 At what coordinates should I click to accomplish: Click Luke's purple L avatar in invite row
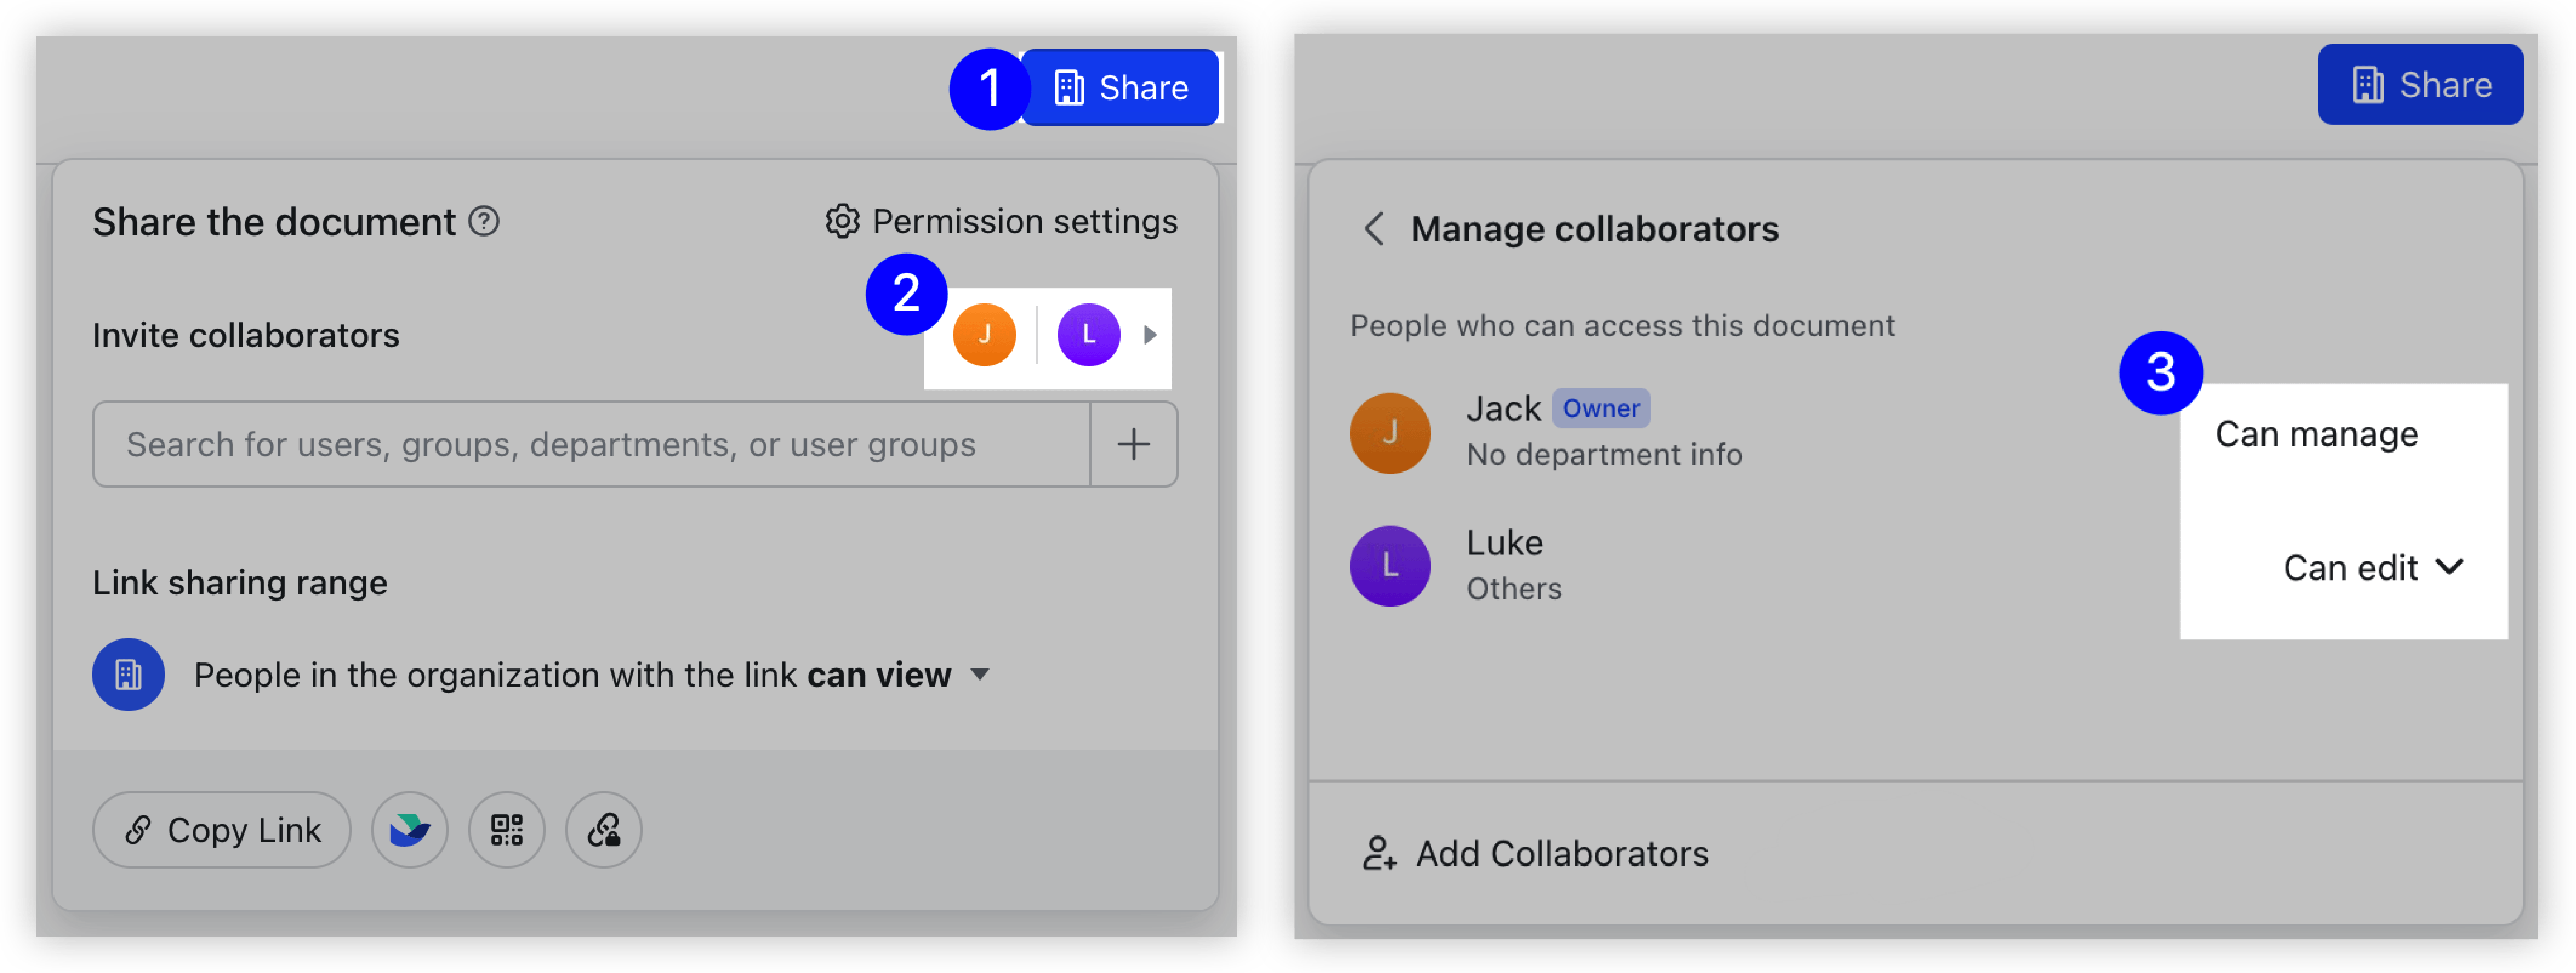pyautogui.click(x=1088, y=335)
